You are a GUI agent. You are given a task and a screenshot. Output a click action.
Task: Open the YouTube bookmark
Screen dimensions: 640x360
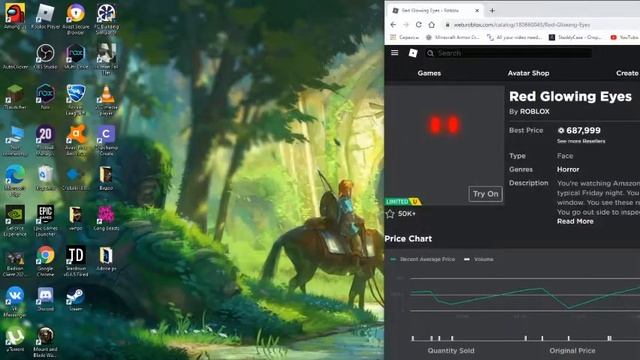[624, 37]
